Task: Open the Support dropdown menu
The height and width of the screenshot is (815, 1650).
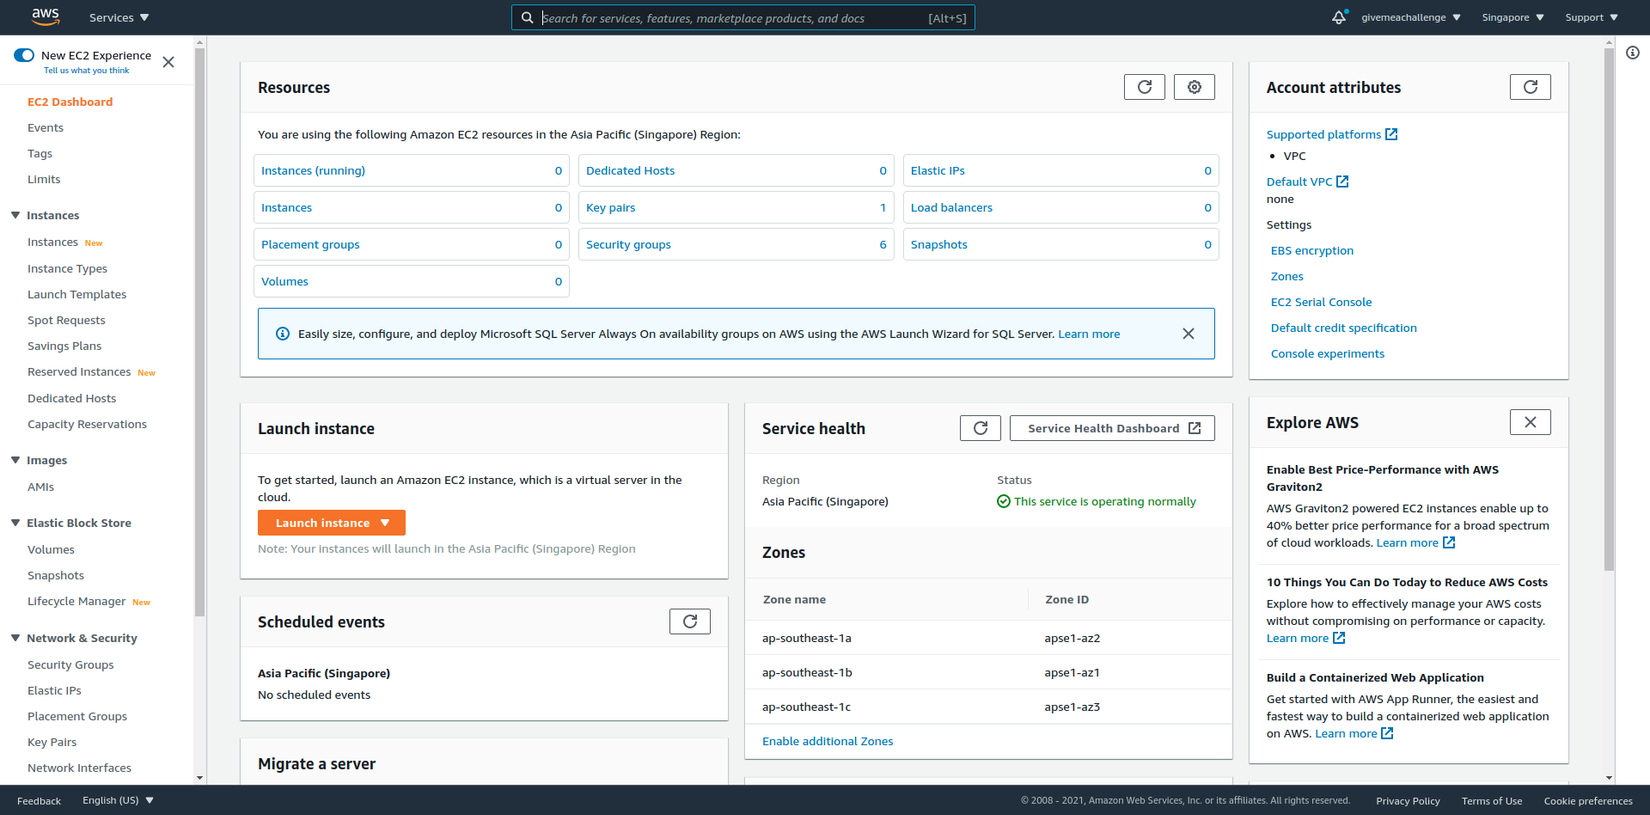Action: [x=1591, y=17]
